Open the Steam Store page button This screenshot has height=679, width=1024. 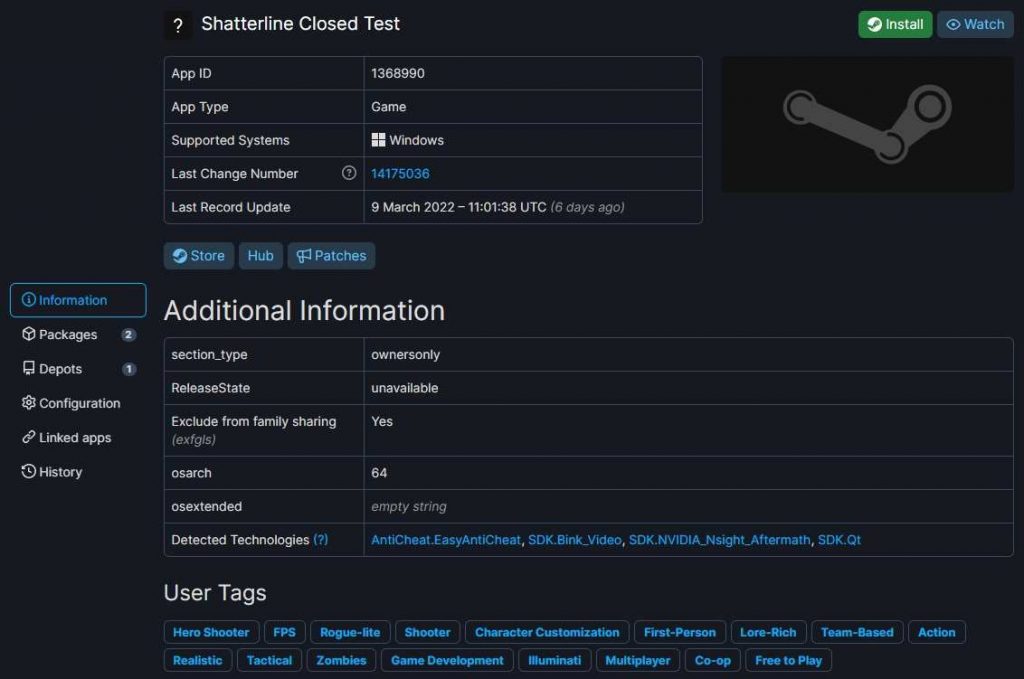pos(199,256)
